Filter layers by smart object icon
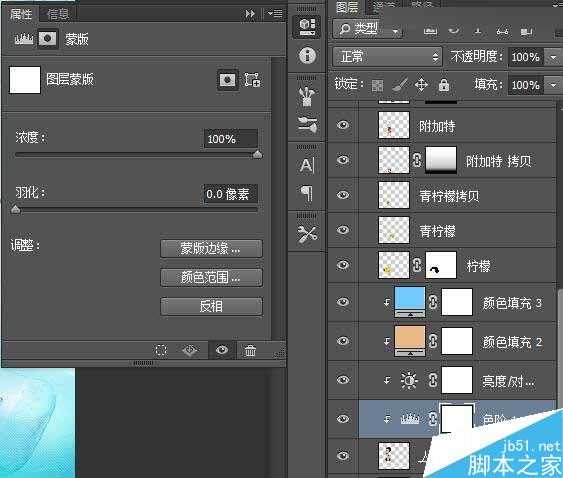This screenshot has width=563, height=478. (x=526, y=32)
